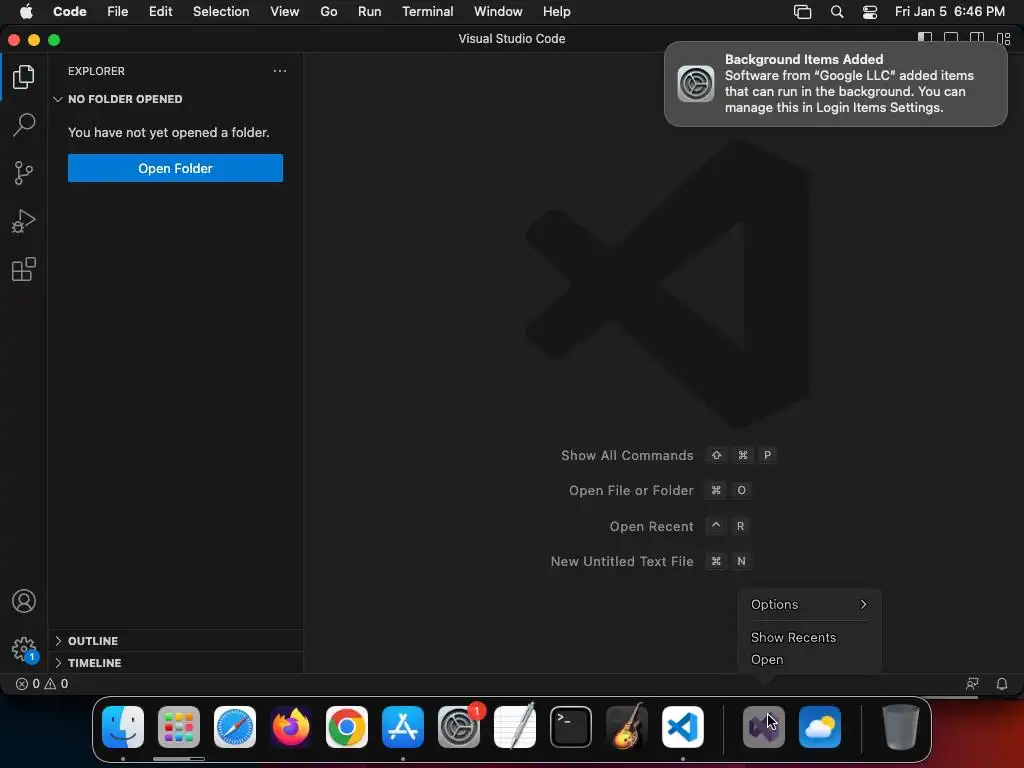Open Weather app from the Dock
Image resolution: width=1024 pixels, height=768 pixels.
click(x=820, y=727)
